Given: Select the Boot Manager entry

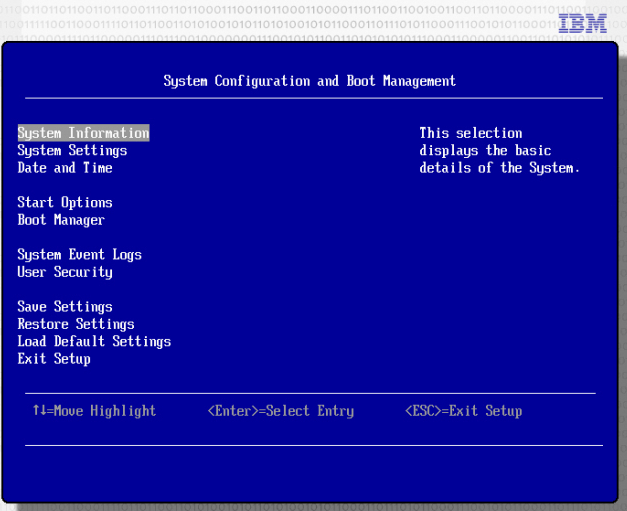Looking at the screenshot, I should click(61, 220).
